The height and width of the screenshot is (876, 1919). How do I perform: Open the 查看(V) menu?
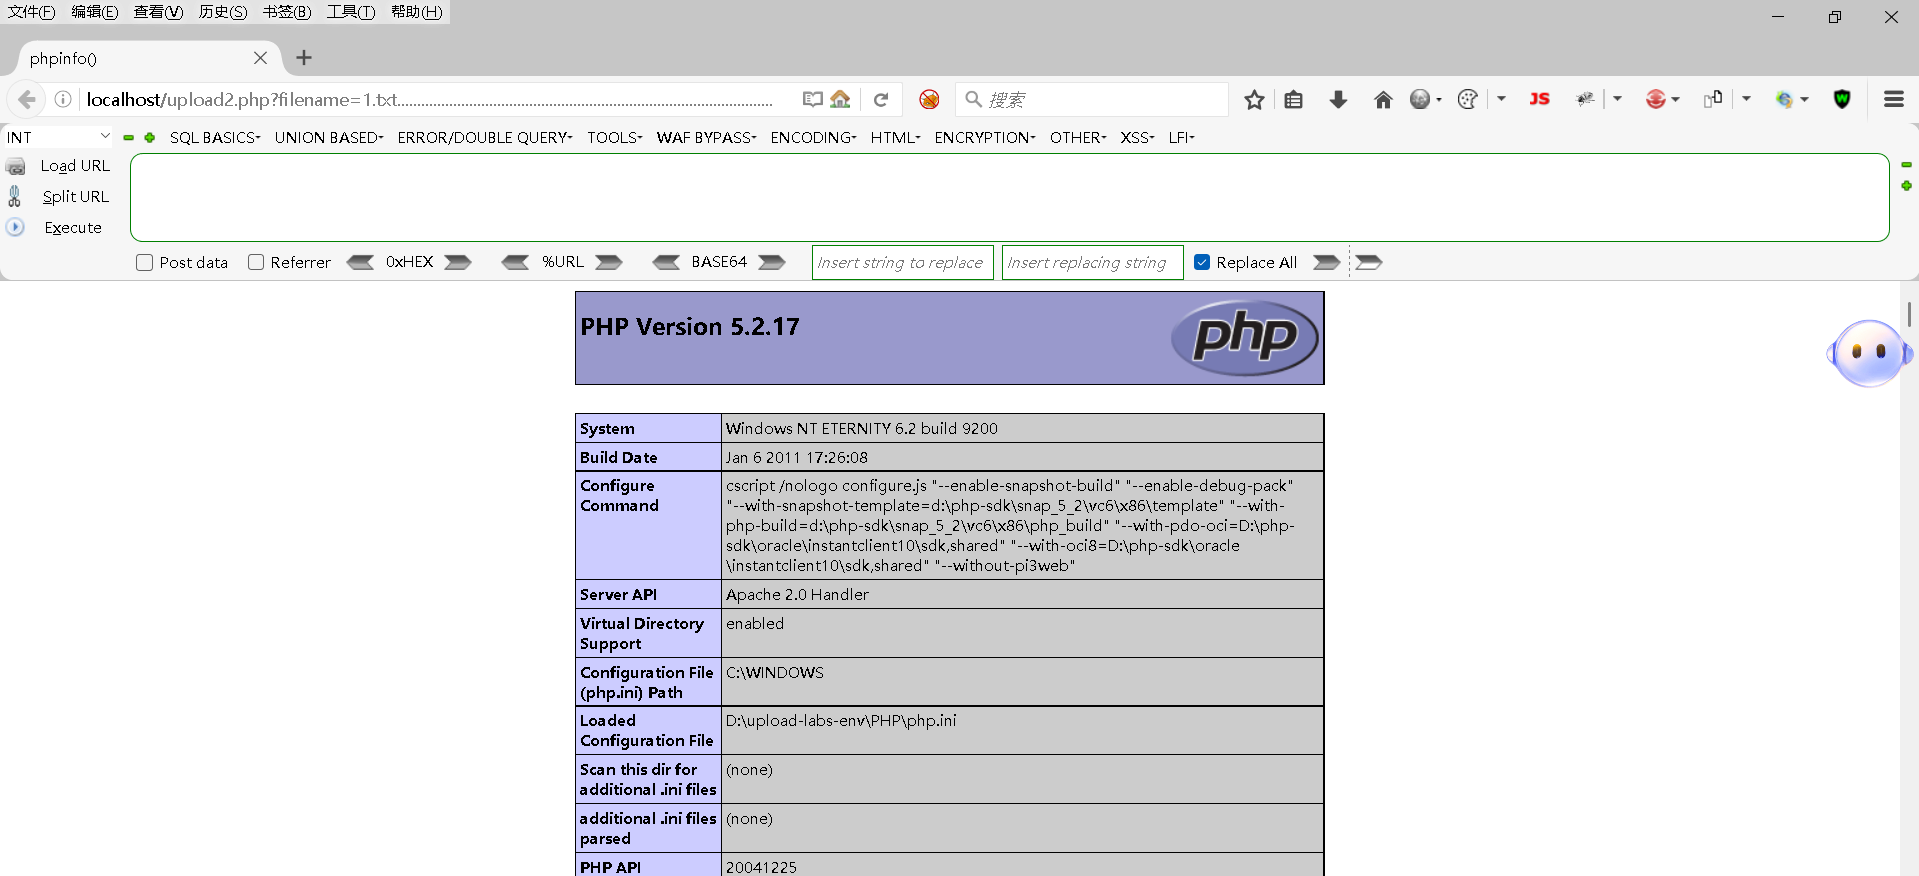(159, 12)
